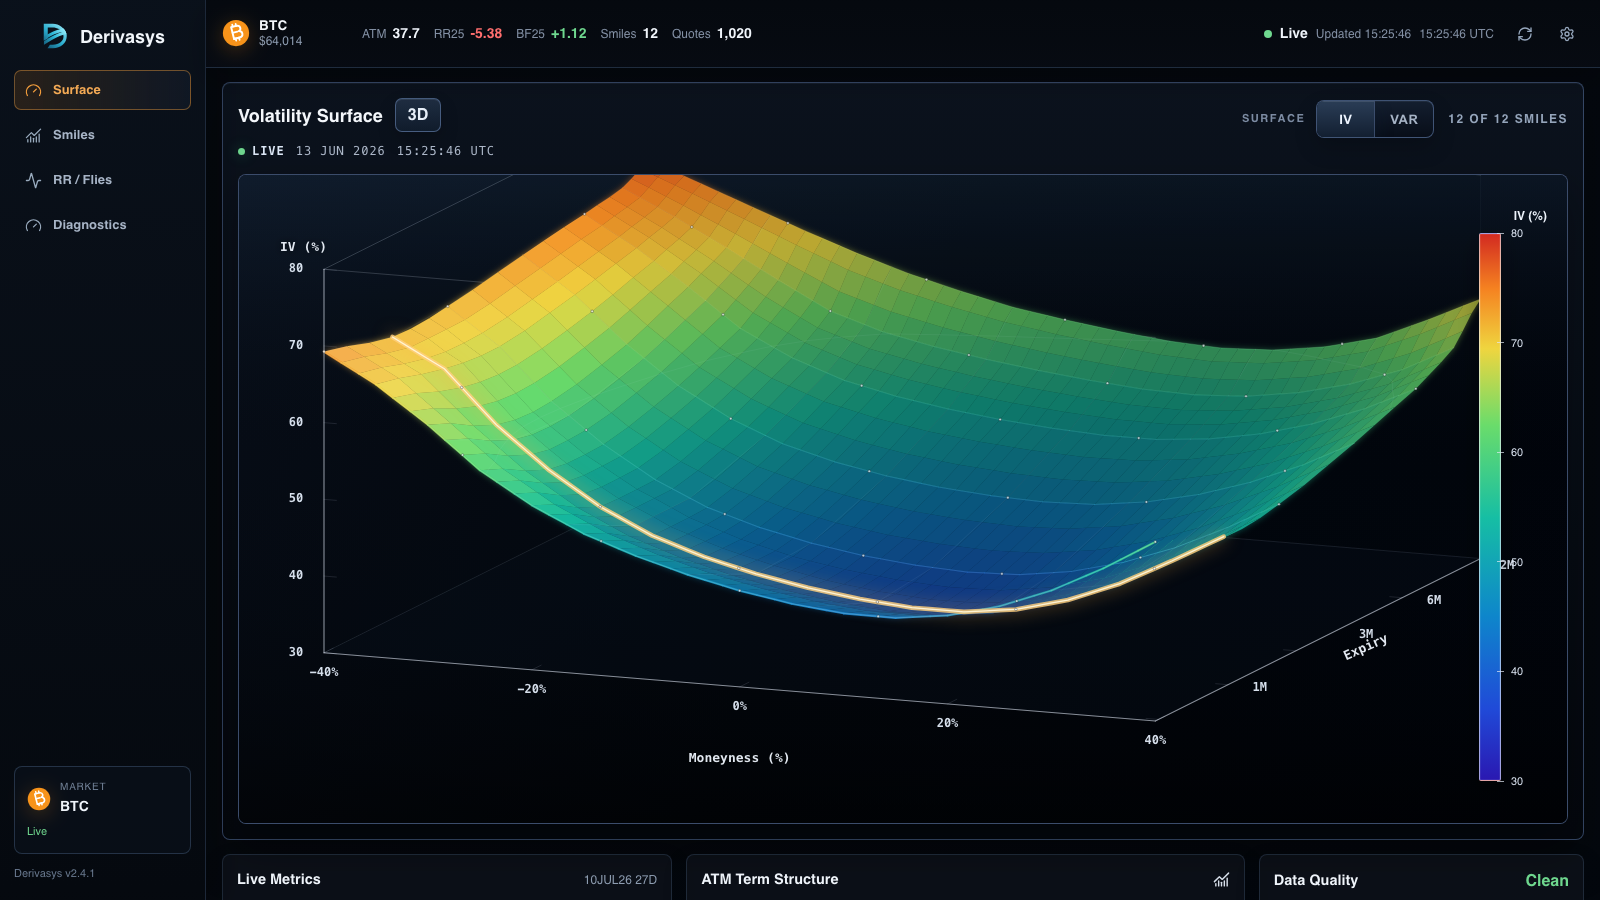
Task: Click the Live Metrics panel title
Action: pos(279,879)
